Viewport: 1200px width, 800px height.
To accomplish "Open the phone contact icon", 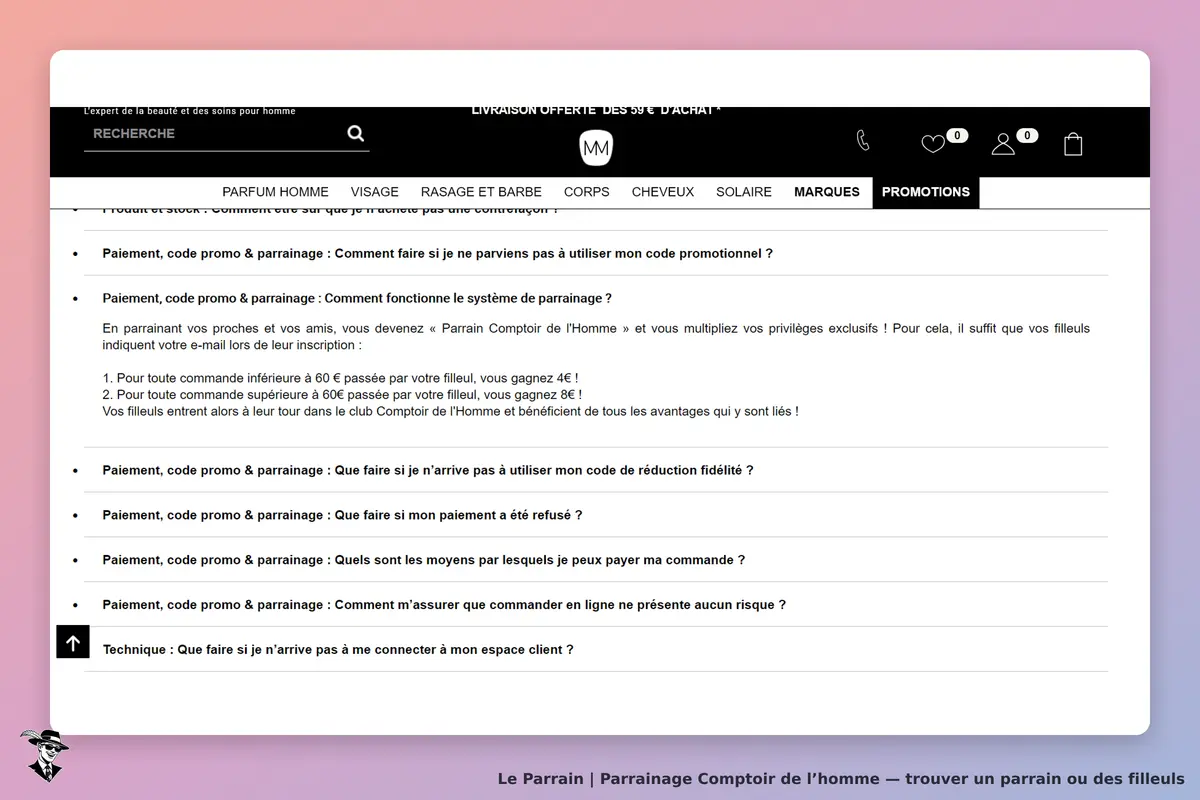I will tap(863, 140).
